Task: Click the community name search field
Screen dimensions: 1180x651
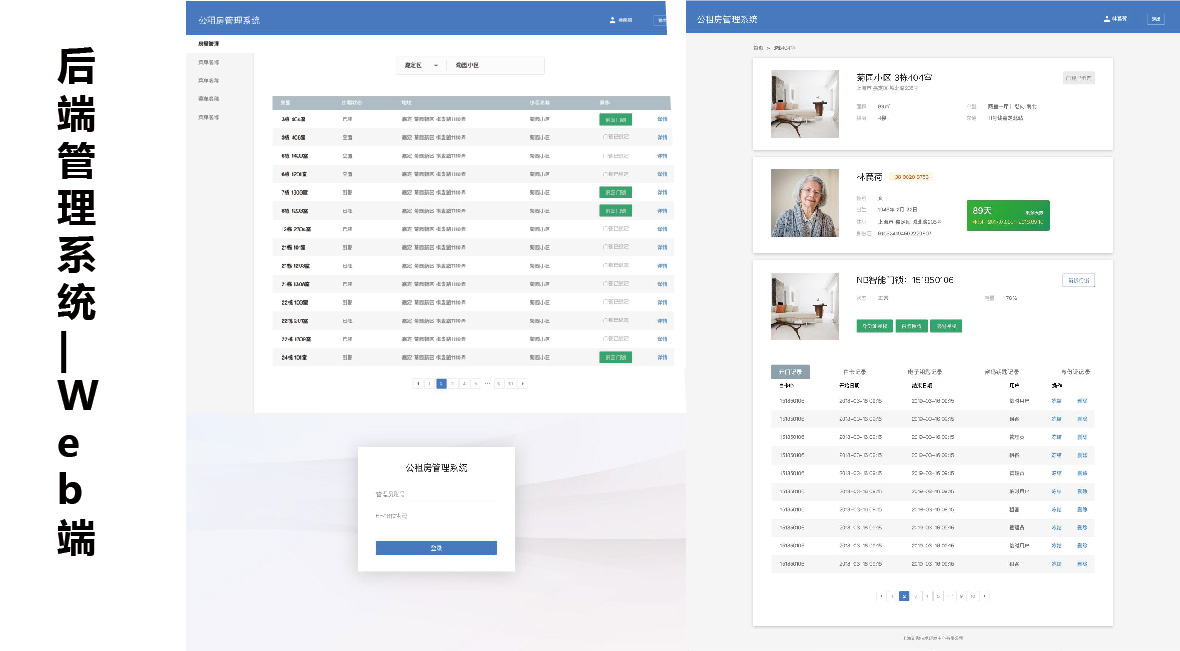Action: coord(494,65)
